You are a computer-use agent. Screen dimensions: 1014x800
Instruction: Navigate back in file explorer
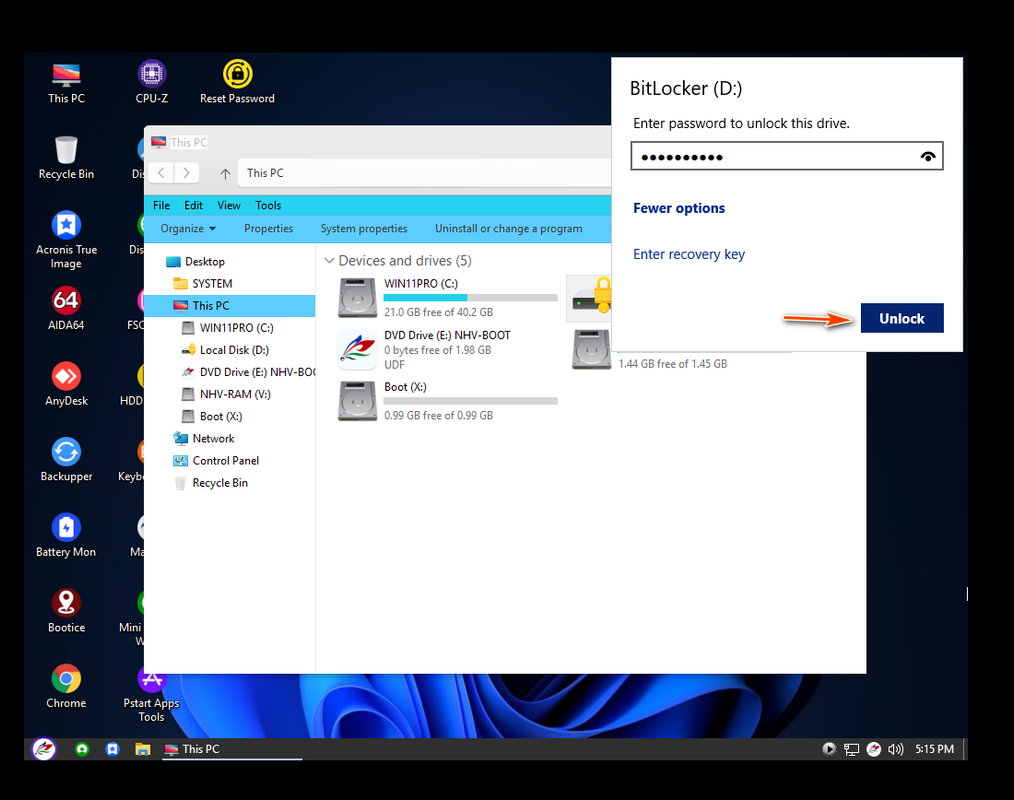coord(162,173)
